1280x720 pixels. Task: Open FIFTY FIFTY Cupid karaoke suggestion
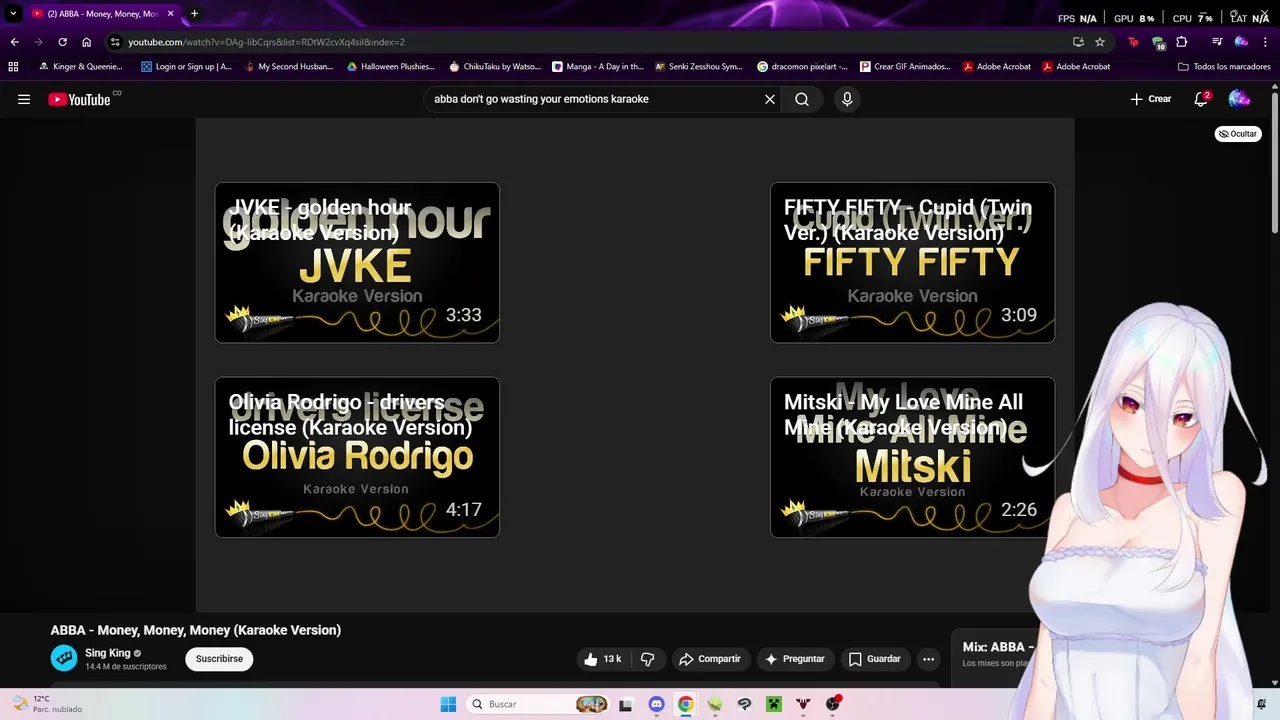pyautogui.click(x=912, y=262)
